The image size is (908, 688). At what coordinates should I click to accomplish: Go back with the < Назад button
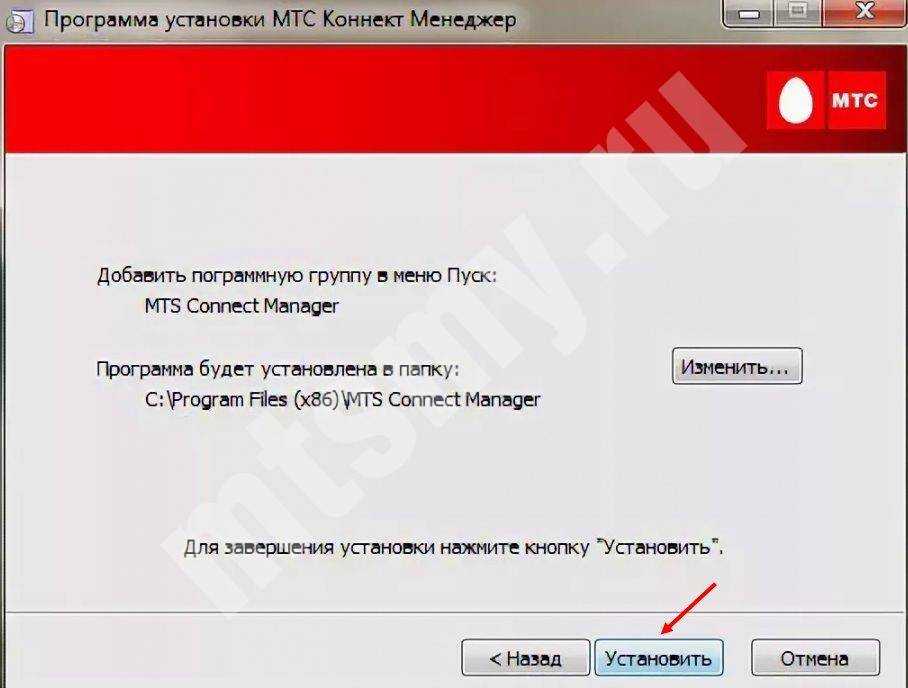pyautogui.click(x=525, y=658)
